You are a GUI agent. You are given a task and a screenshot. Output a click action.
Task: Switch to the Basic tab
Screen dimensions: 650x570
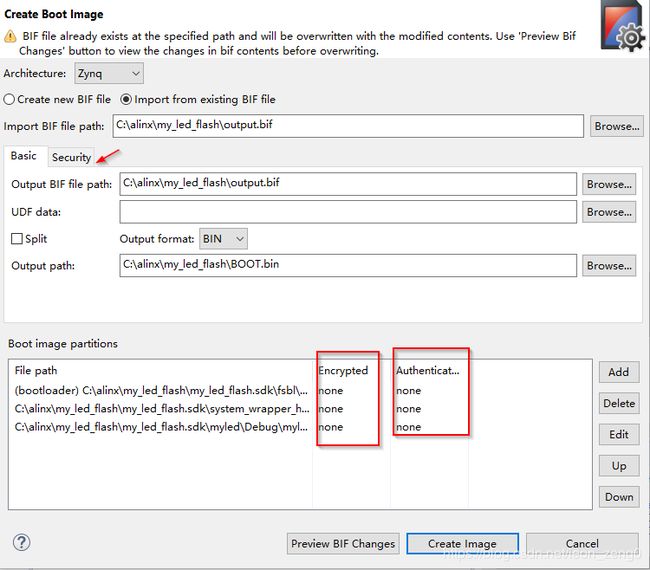pyautogui.click(x=24, y=156)
